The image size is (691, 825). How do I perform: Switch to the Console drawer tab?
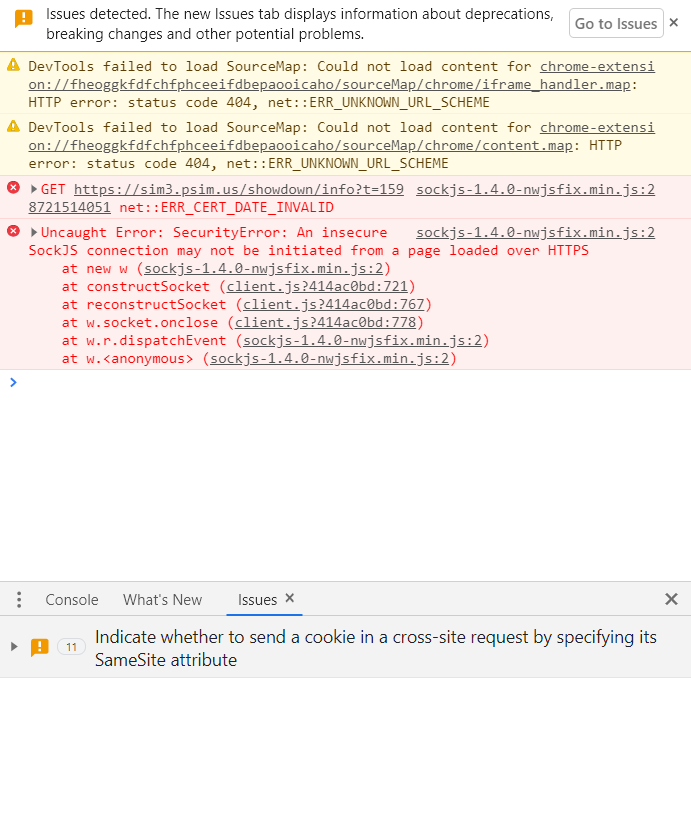pyautogui.click(x=72, y=599)
